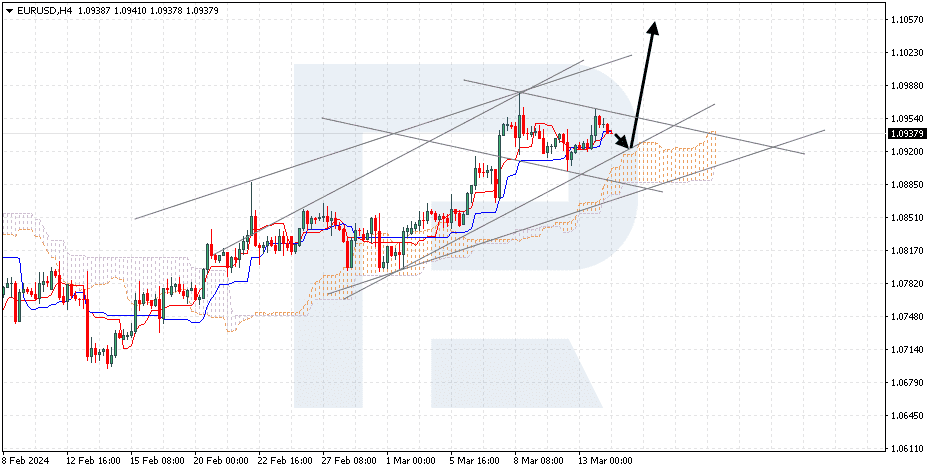Click the 27 Feb 08:00 time label

click(x=349, y=461)
